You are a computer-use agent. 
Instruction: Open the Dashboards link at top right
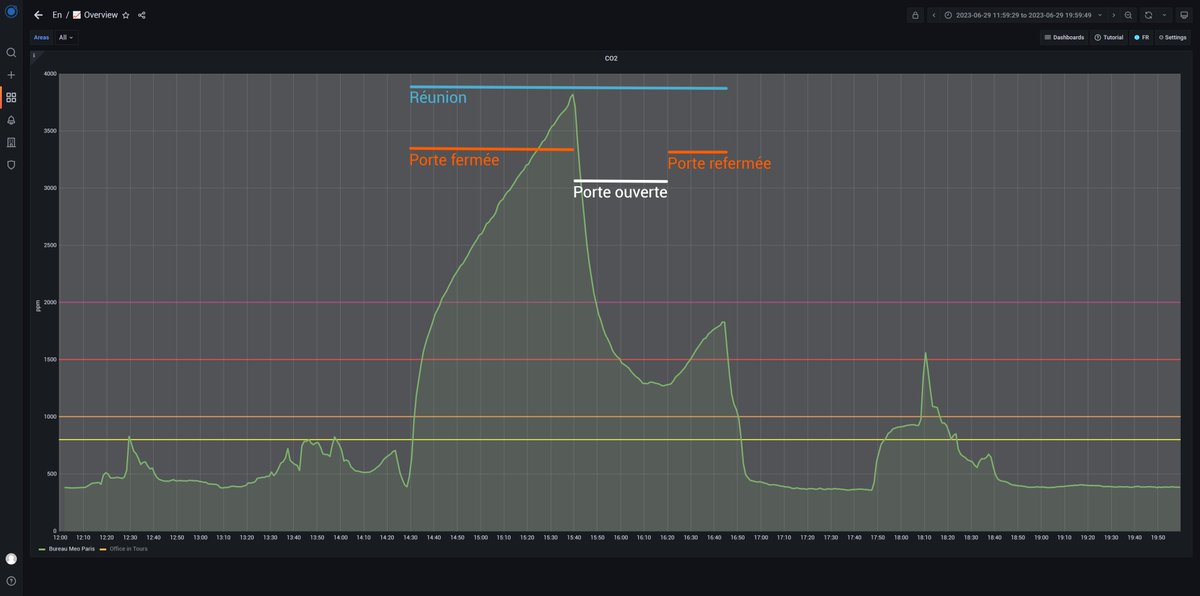(x=1064, y=37)
